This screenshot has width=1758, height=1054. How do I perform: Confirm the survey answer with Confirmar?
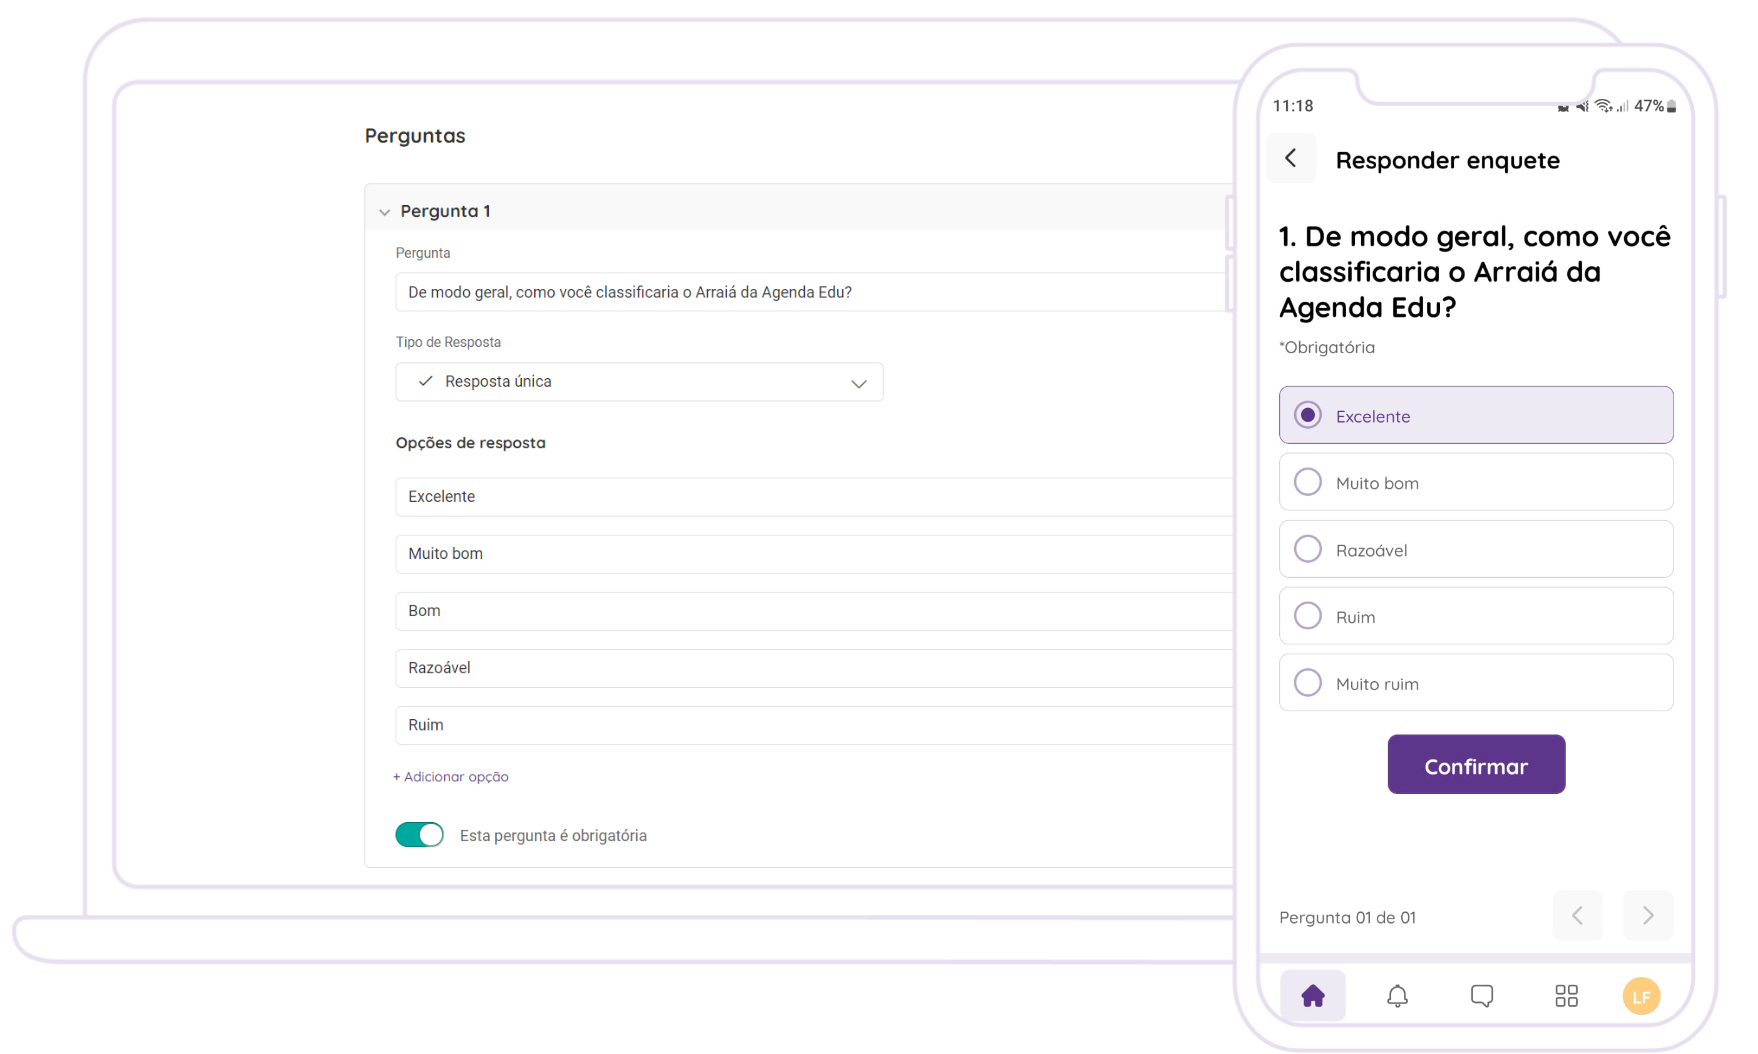click(x=1476, y=765)
